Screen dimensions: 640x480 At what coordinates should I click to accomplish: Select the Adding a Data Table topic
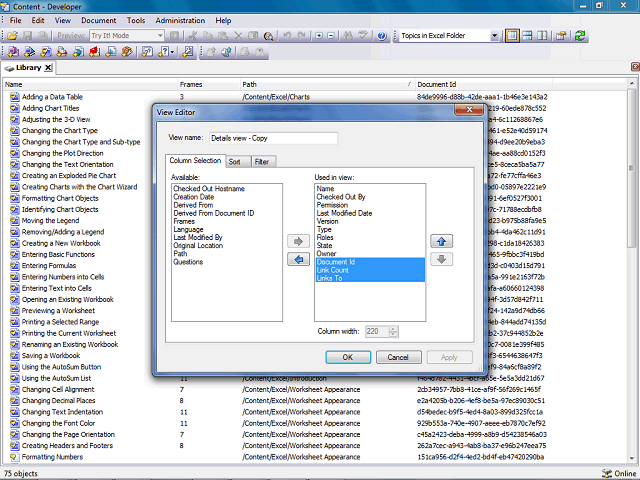coord(52,97)
